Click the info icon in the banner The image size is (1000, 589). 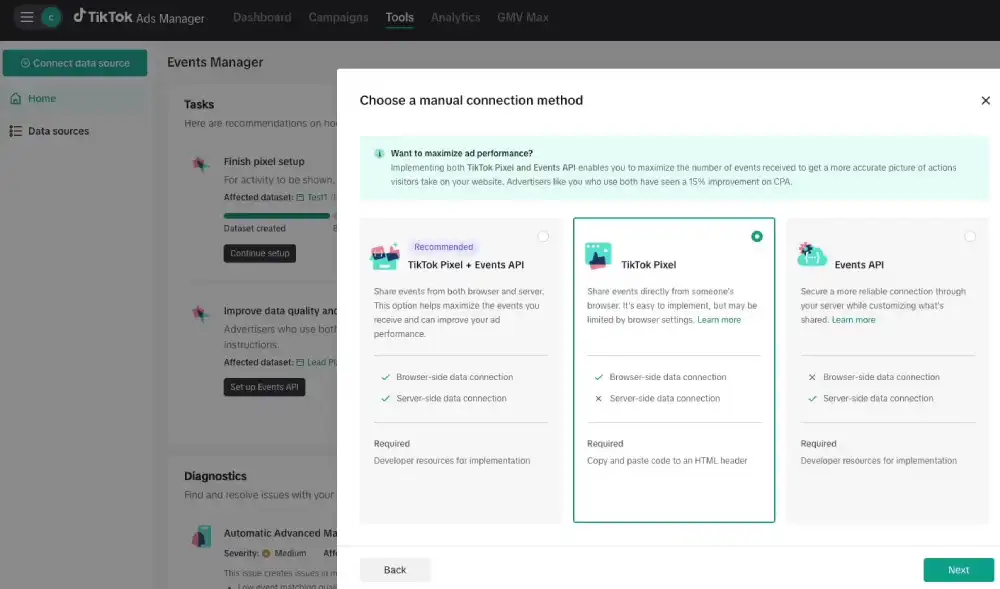[x=379, y=154]
